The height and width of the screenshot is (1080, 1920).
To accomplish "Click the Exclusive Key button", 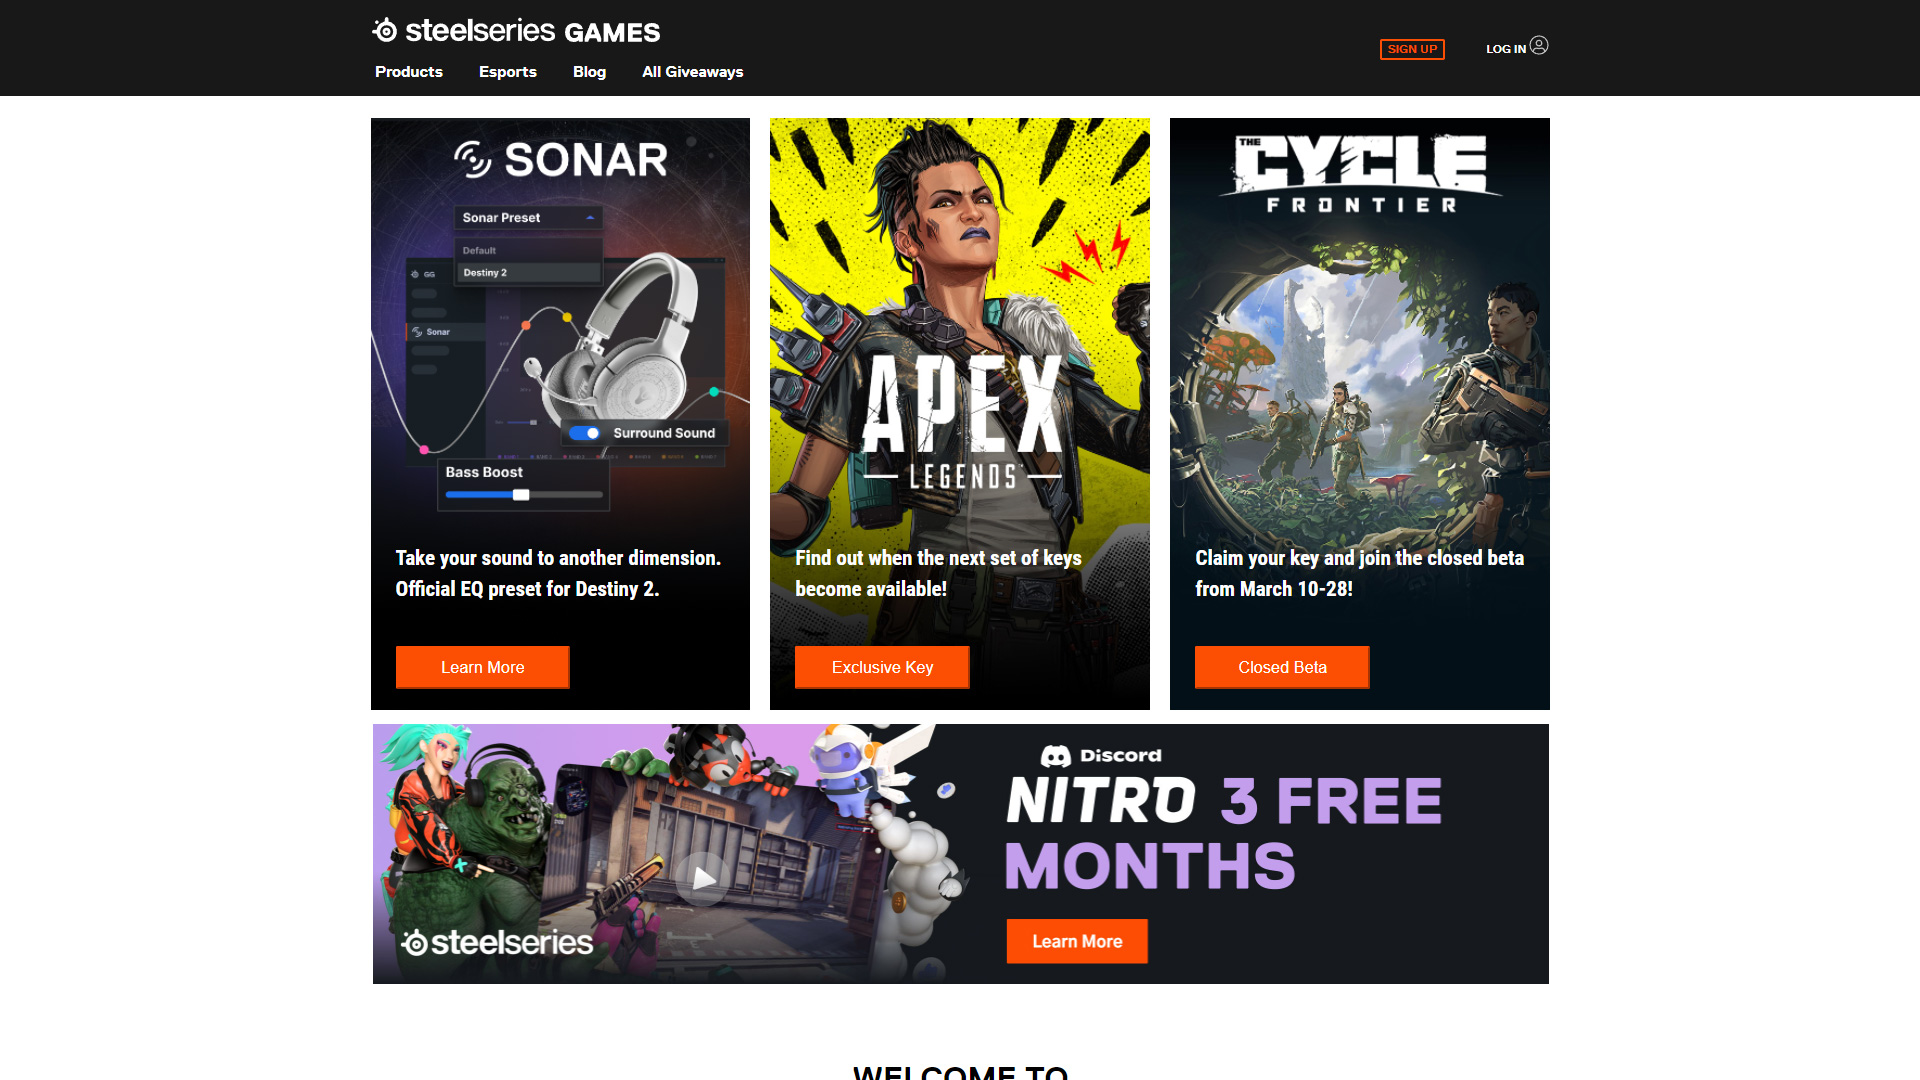I will pos(882,667).
